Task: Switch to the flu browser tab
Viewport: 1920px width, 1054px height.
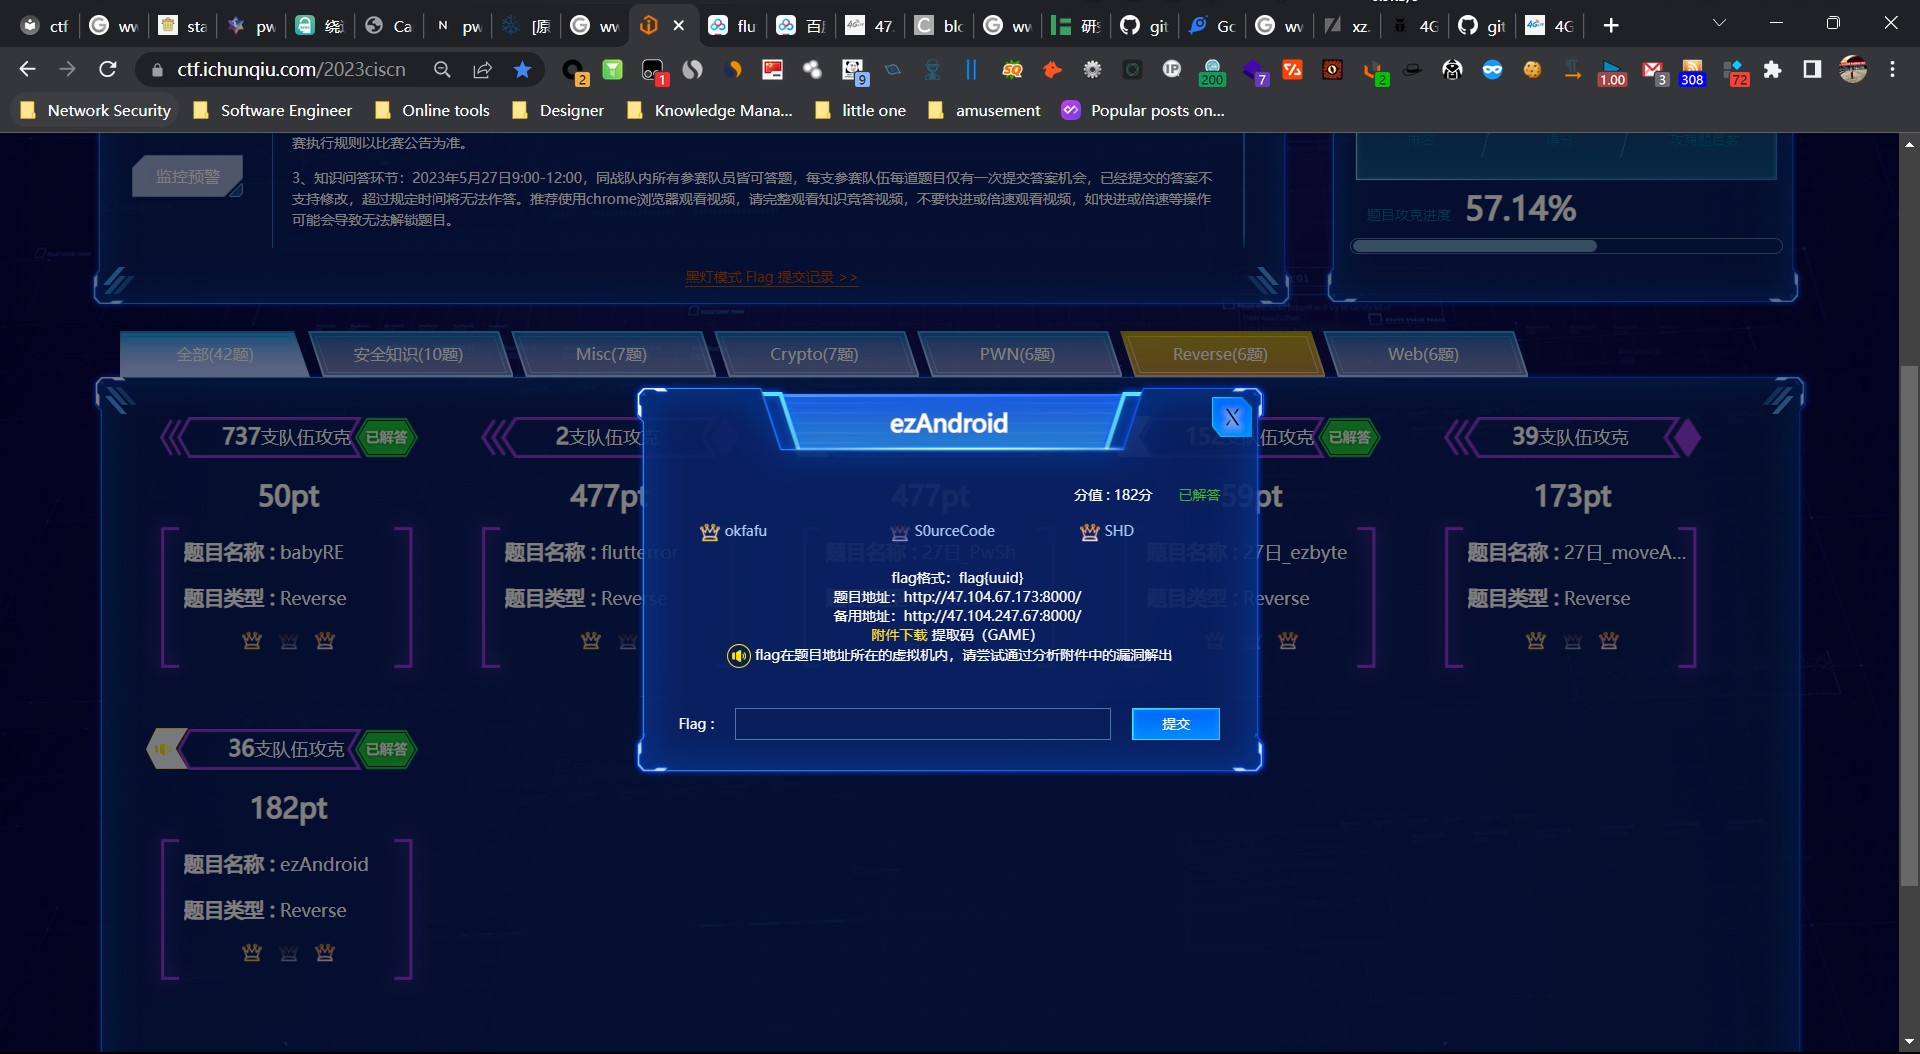Action: (731, 26)
